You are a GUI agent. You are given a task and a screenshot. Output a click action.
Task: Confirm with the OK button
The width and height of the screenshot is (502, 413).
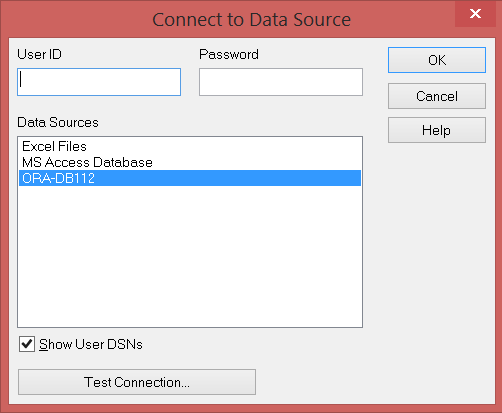(437, 60)
